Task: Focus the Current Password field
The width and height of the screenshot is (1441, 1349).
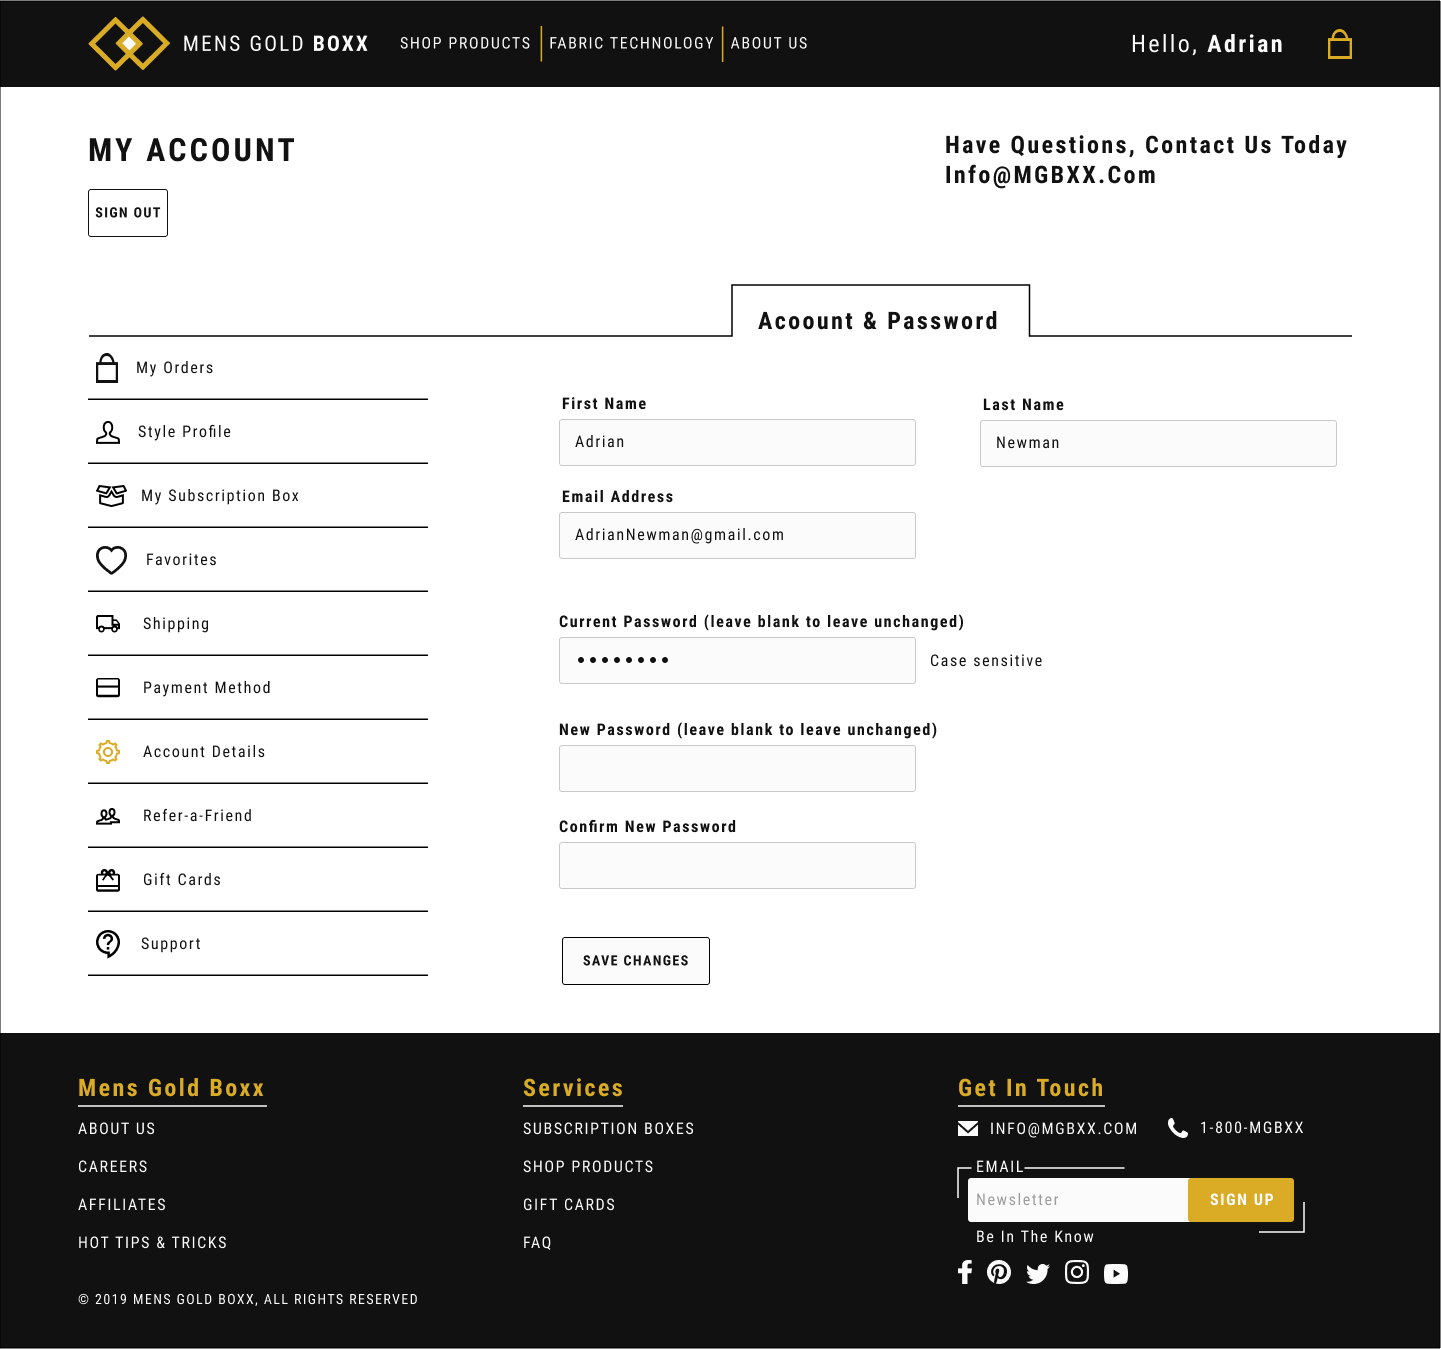Action: click(x=737, y=660)
